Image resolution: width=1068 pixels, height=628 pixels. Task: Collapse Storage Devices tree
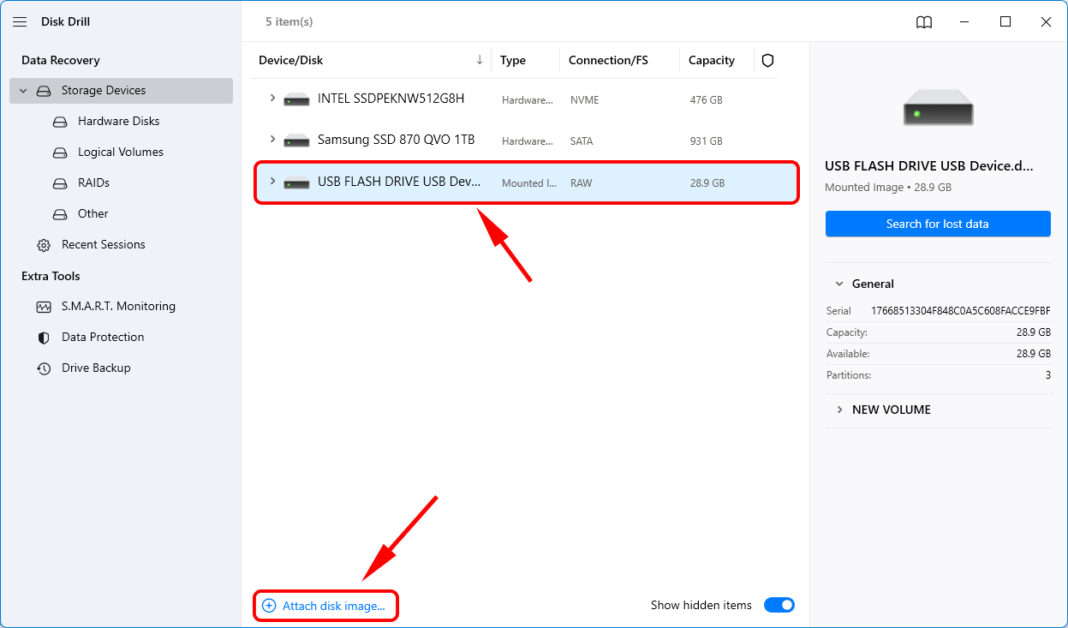point(24,90)
